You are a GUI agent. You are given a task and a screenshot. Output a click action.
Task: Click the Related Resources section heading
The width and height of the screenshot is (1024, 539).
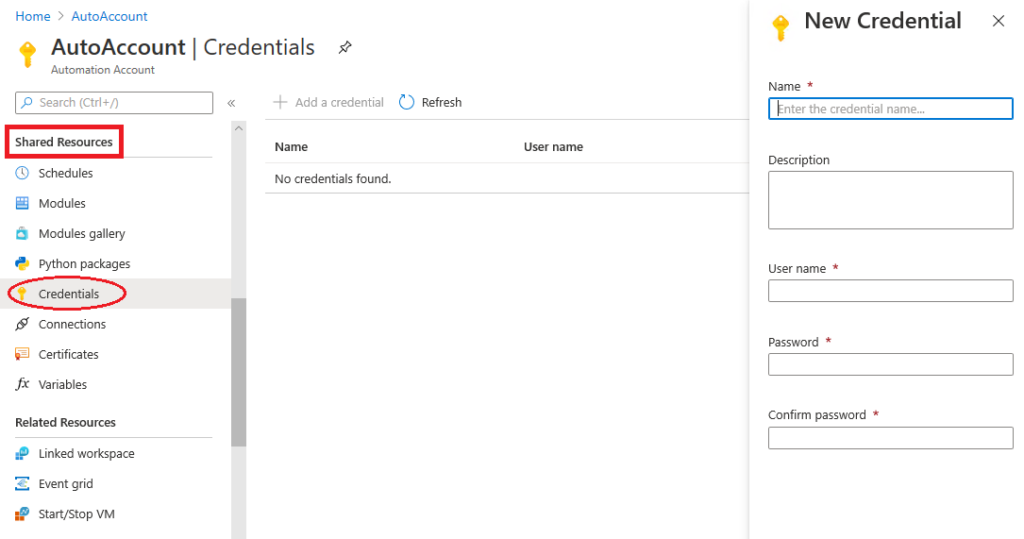click(x=65, y=422)
